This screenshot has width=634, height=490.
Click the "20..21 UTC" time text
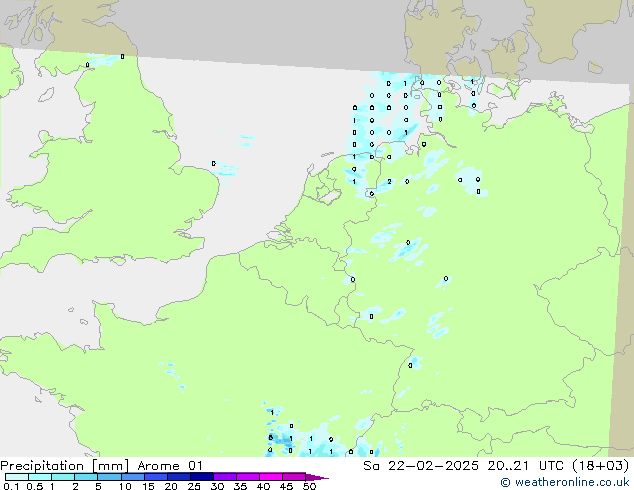coord(525,466)
